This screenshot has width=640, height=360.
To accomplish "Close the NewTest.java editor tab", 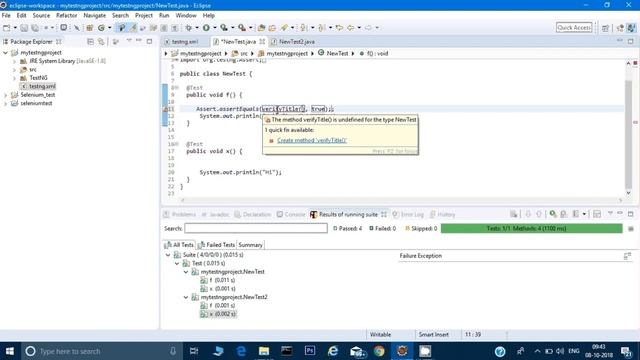I will pos(262,42).
